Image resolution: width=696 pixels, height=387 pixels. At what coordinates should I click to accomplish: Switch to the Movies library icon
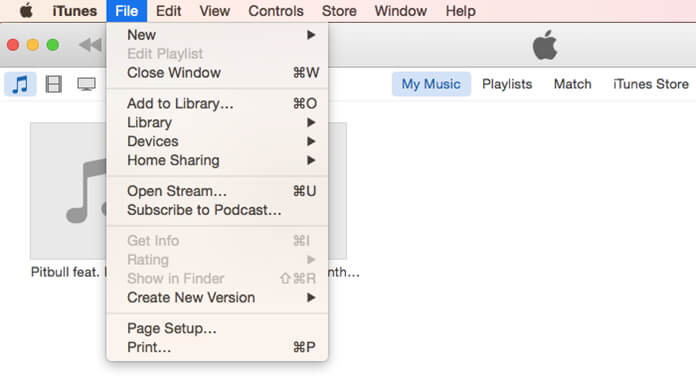pyautogui.click(x=53, y=84)
